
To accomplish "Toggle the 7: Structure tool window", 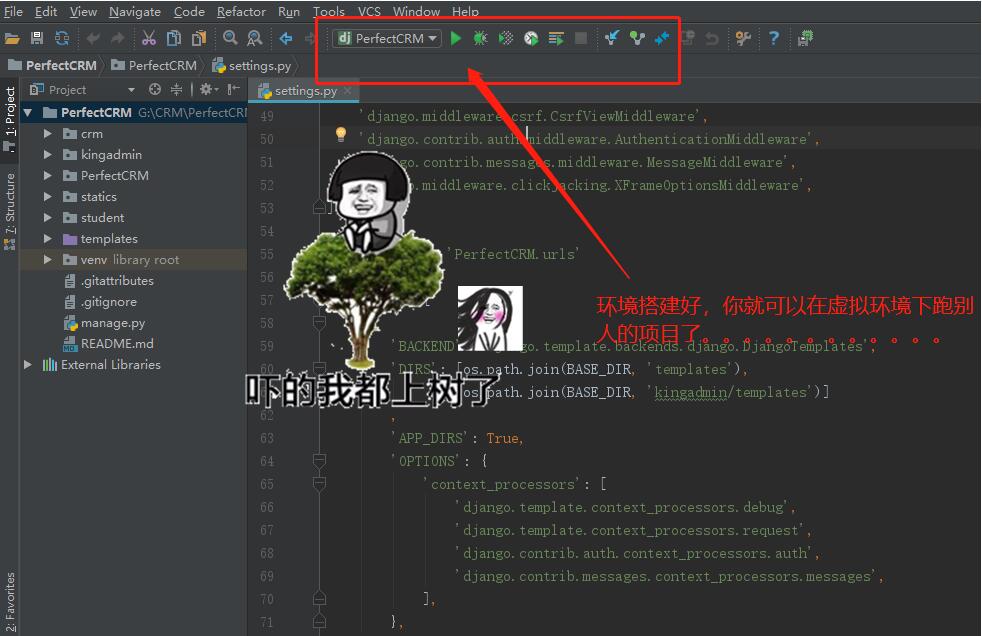I will 9,210.
